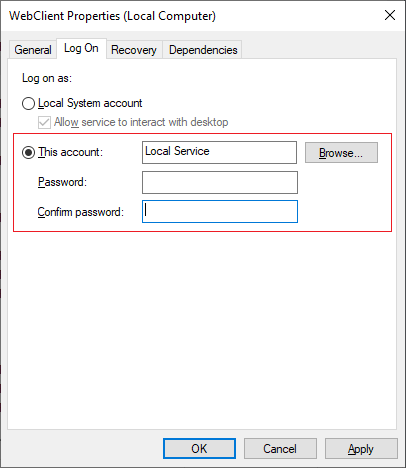
Task: Open the Recovery tab
Action: pyautogui.click(x=134, y=50)
